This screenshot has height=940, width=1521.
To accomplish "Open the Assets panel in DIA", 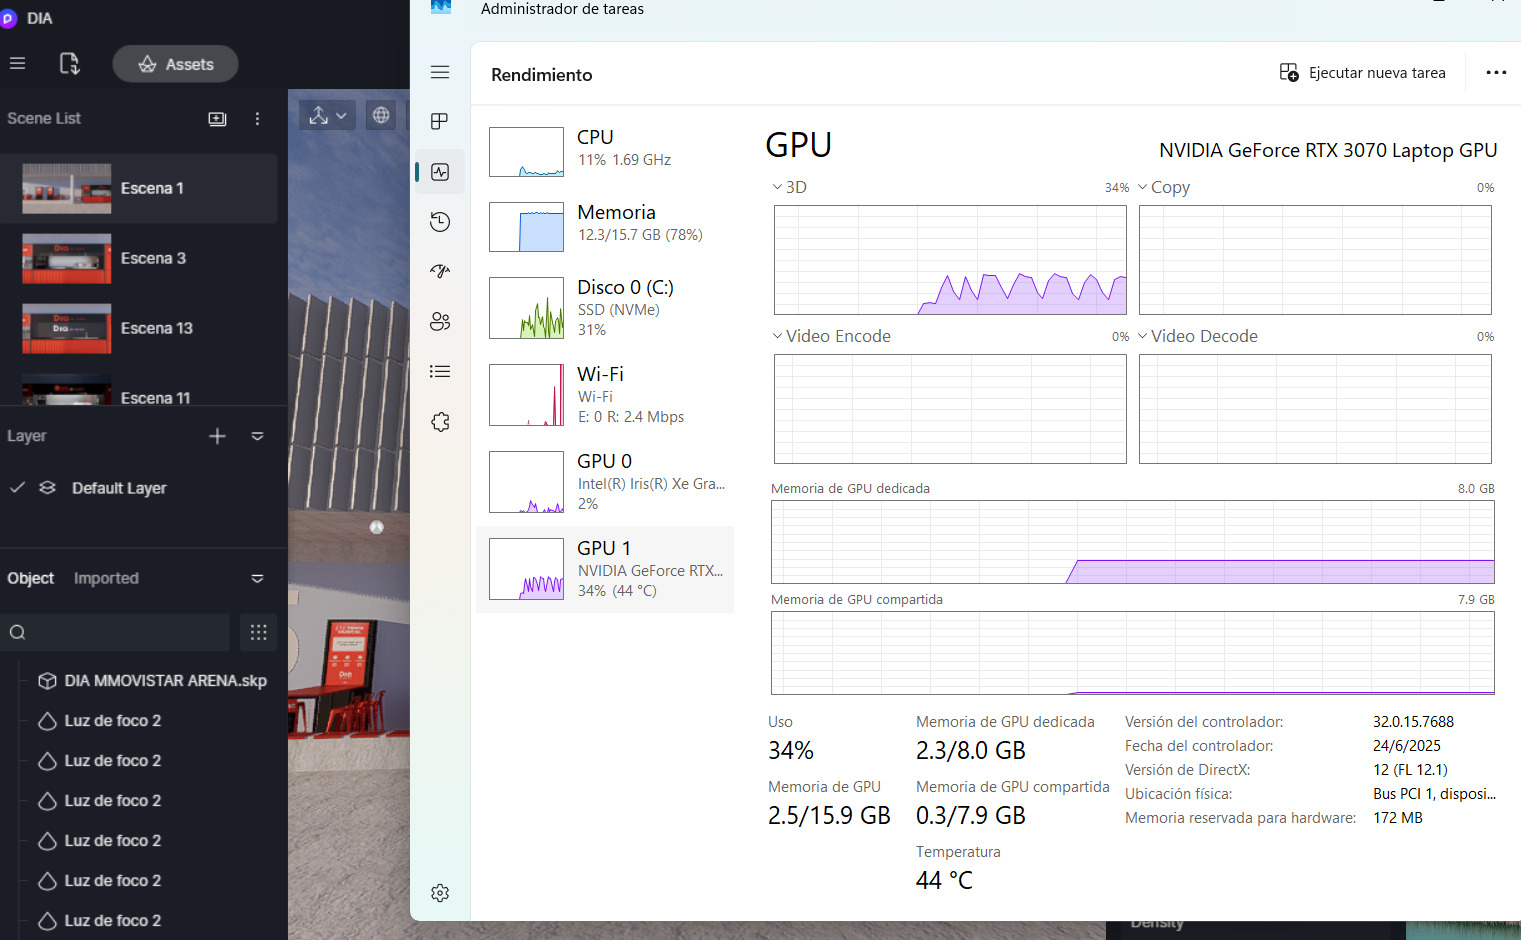I will click(175, 64).
